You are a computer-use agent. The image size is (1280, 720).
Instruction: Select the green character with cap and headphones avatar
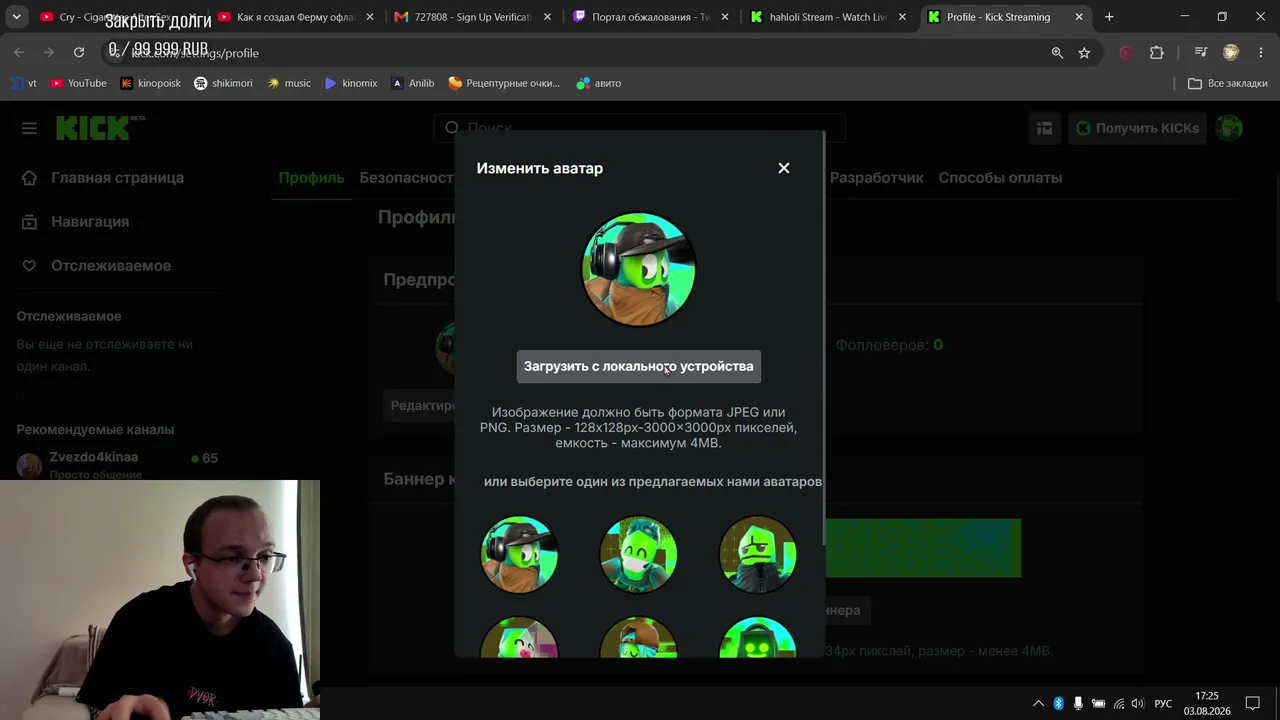(x=519, y=555)
